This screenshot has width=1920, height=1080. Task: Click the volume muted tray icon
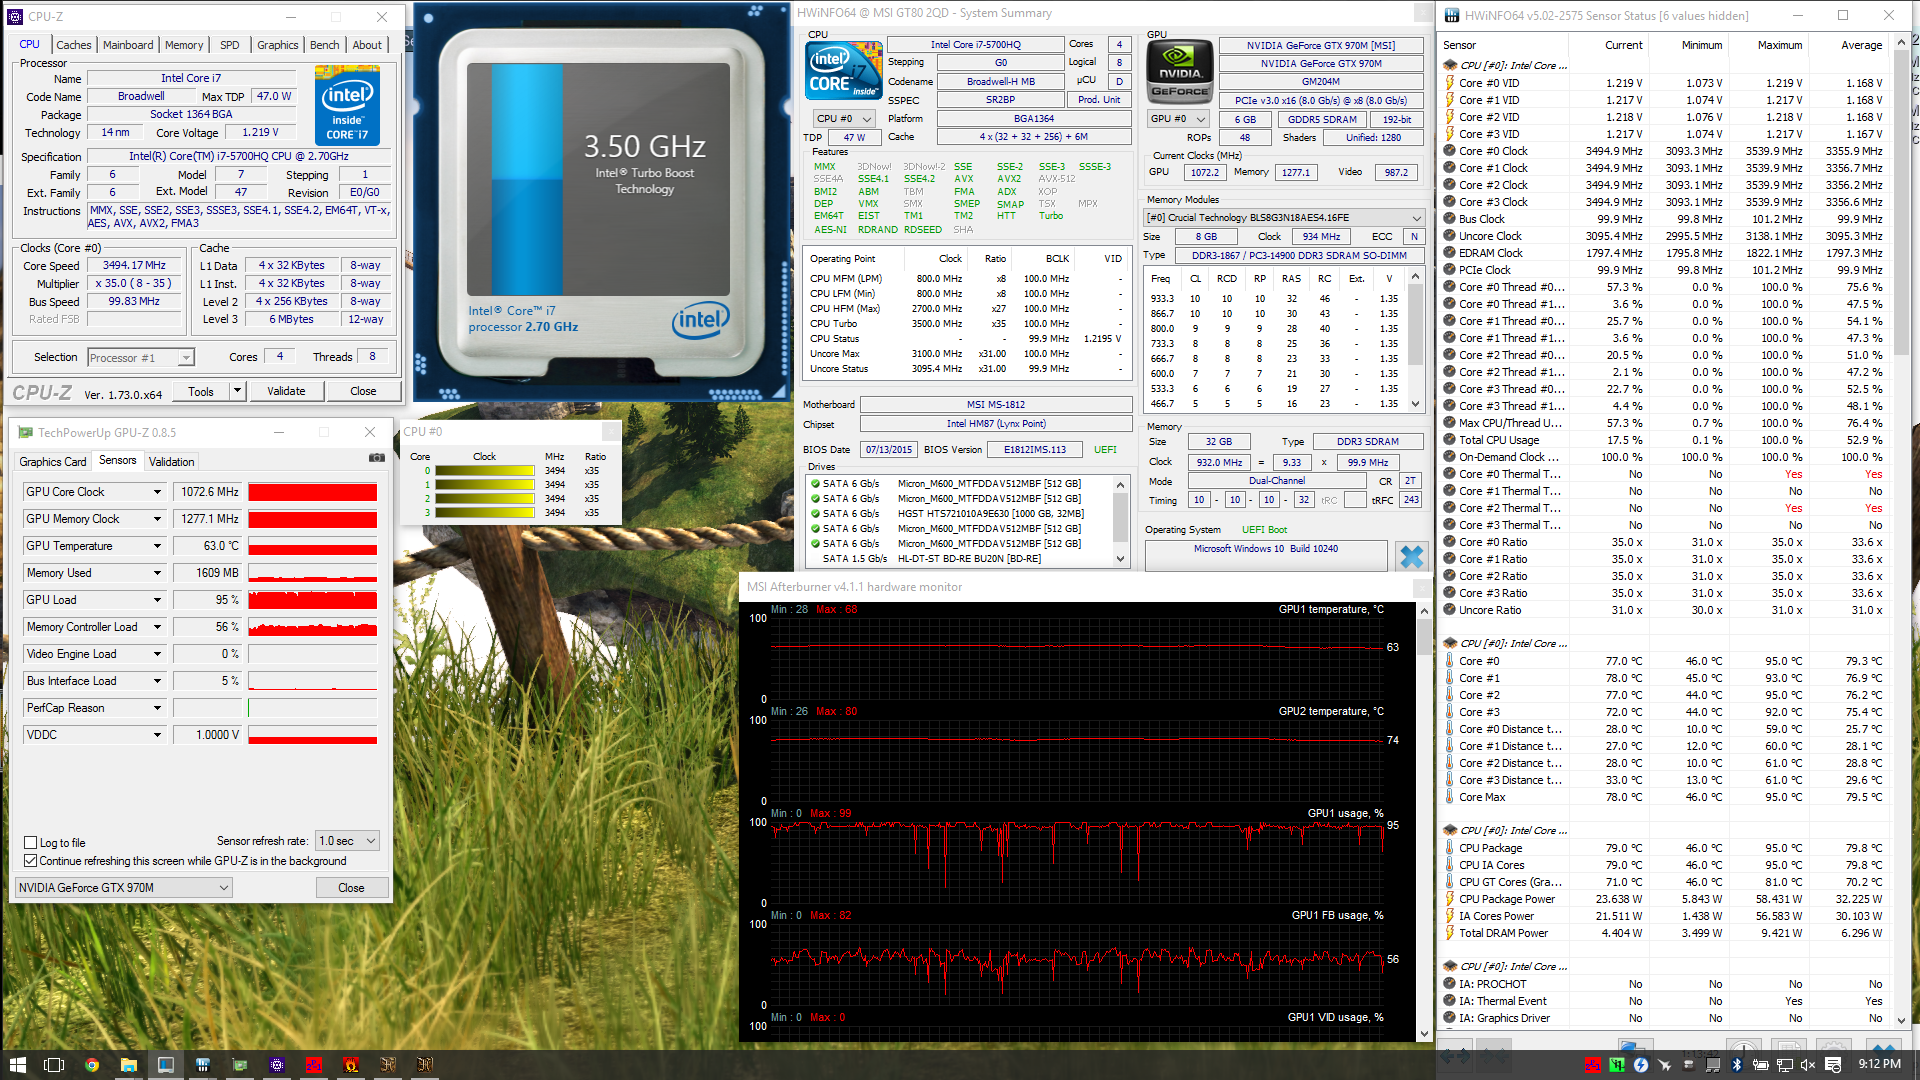(1808, 1065)
